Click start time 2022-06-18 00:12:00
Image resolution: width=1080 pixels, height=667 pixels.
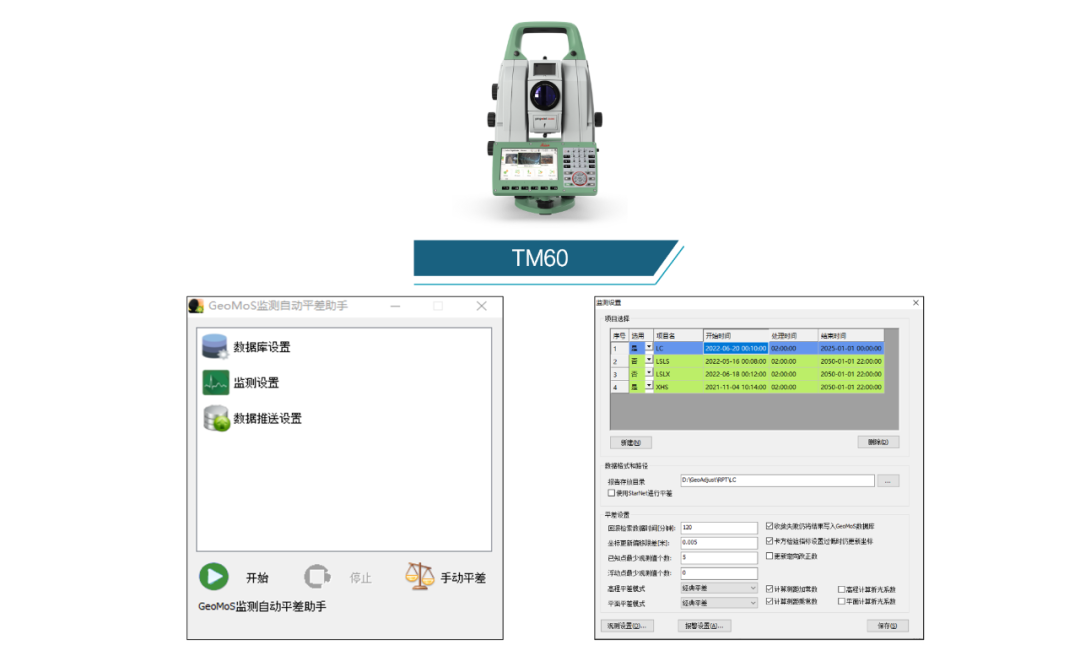click(736, 374)
